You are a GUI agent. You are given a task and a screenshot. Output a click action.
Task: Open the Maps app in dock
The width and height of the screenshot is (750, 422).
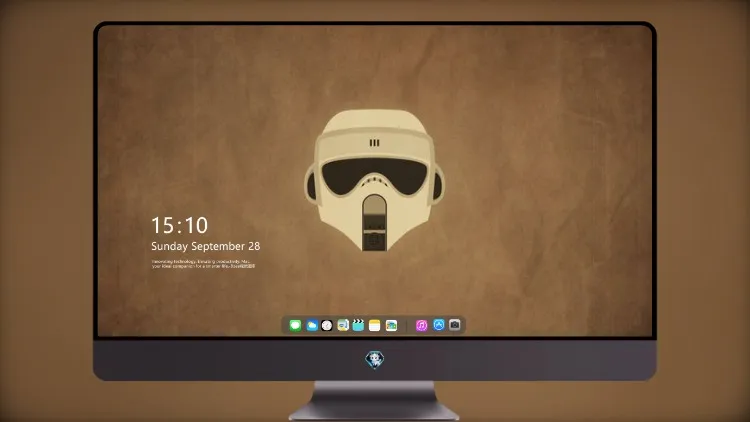[343, 325]
